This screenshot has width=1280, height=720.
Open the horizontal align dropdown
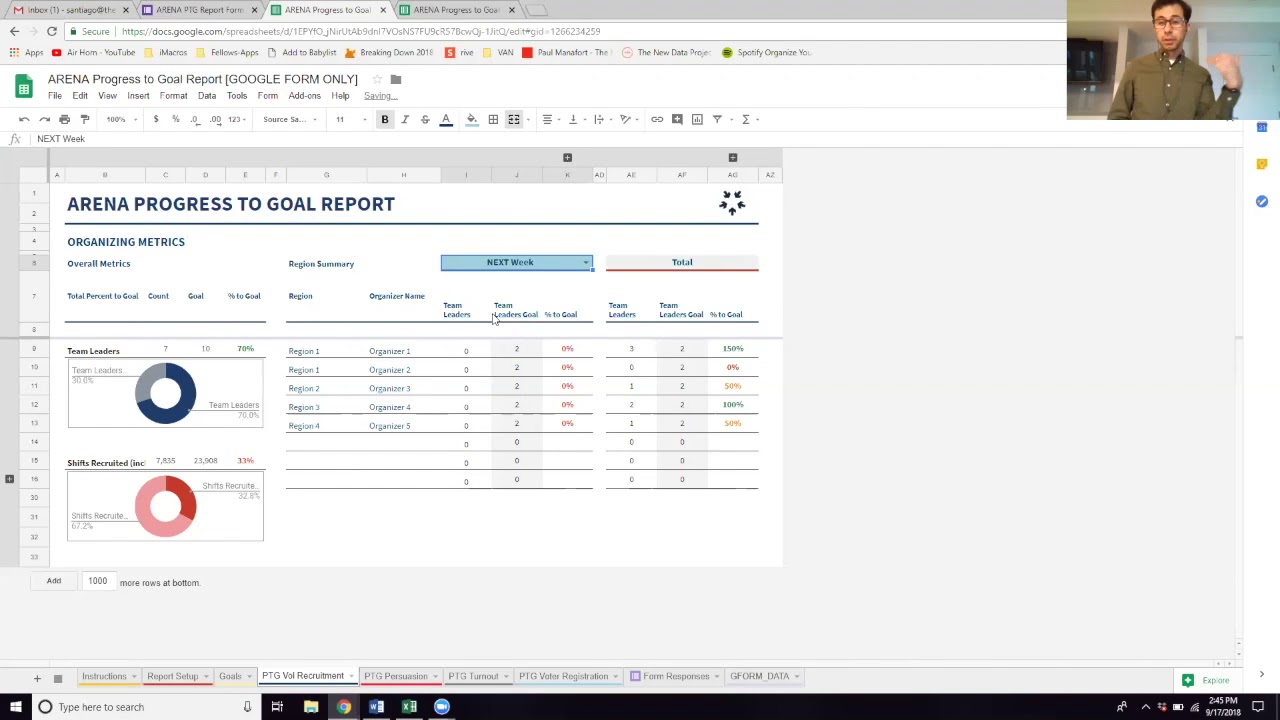549,119
